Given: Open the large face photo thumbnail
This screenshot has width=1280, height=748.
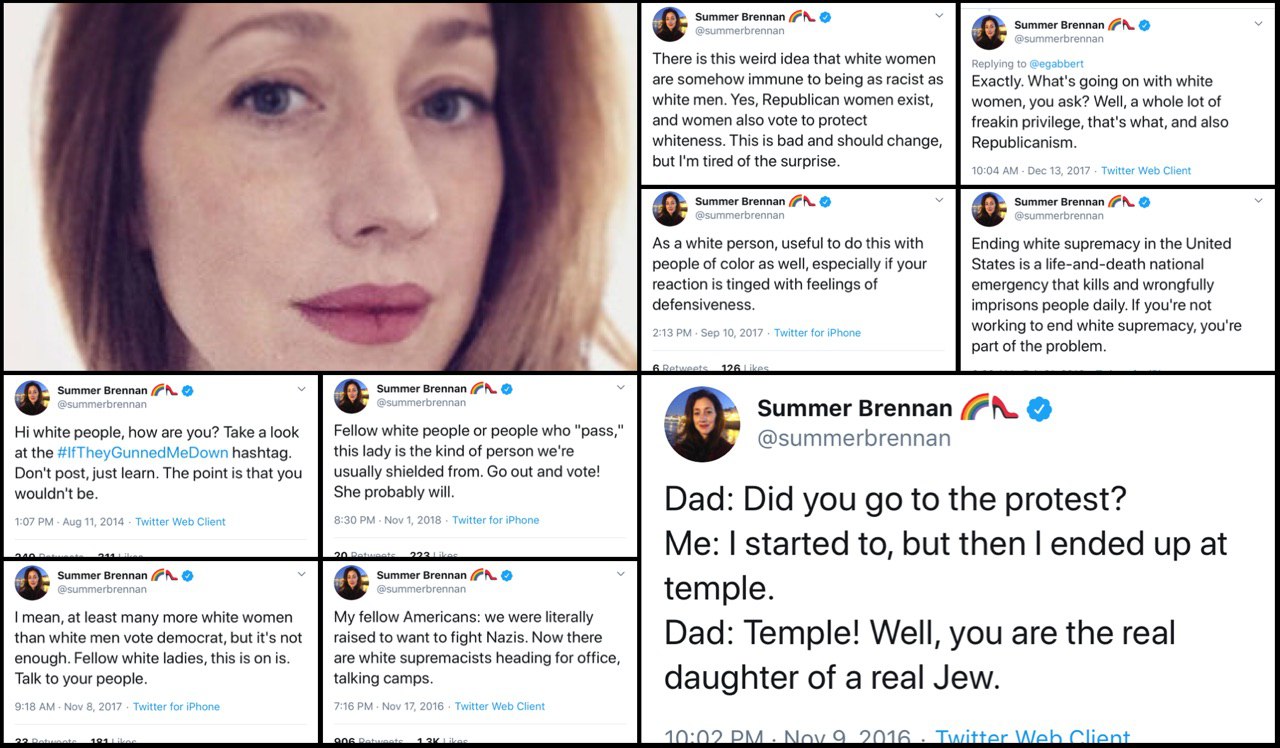Looking at the screenshot, I should coord(319,186).
